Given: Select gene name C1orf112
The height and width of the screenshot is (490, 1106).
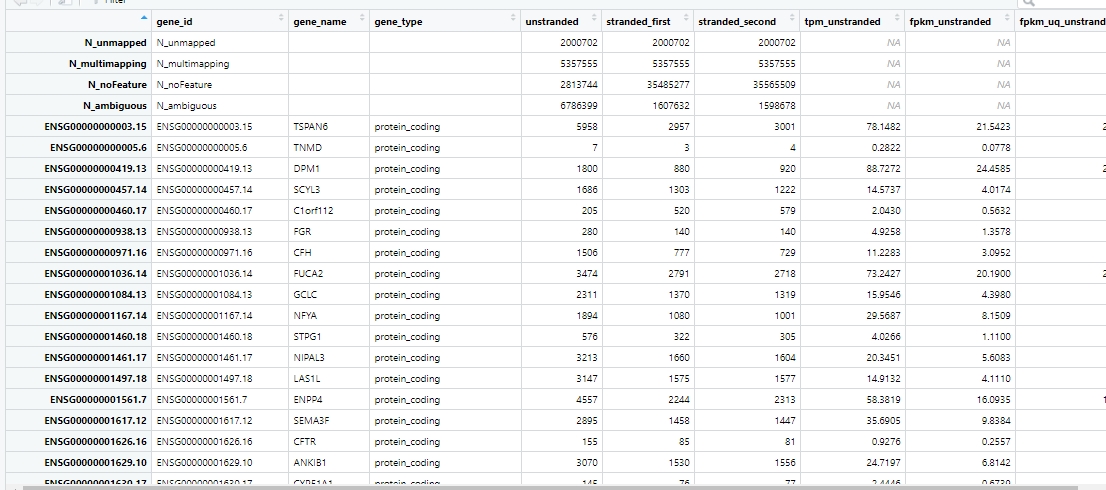Looking at the screenshot, I should coord(312,211).
